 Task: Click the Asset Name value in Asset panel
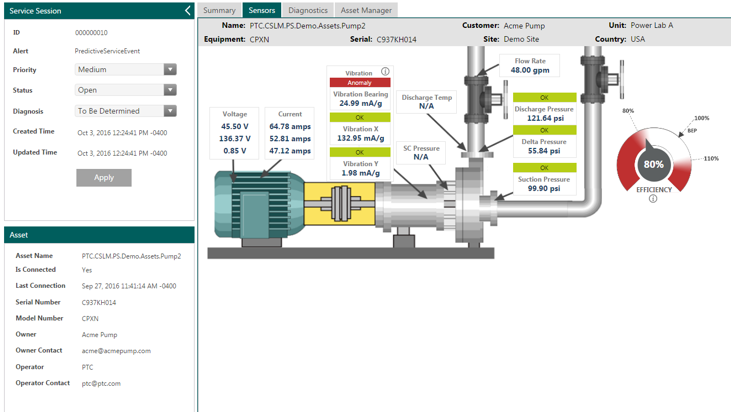131,256
